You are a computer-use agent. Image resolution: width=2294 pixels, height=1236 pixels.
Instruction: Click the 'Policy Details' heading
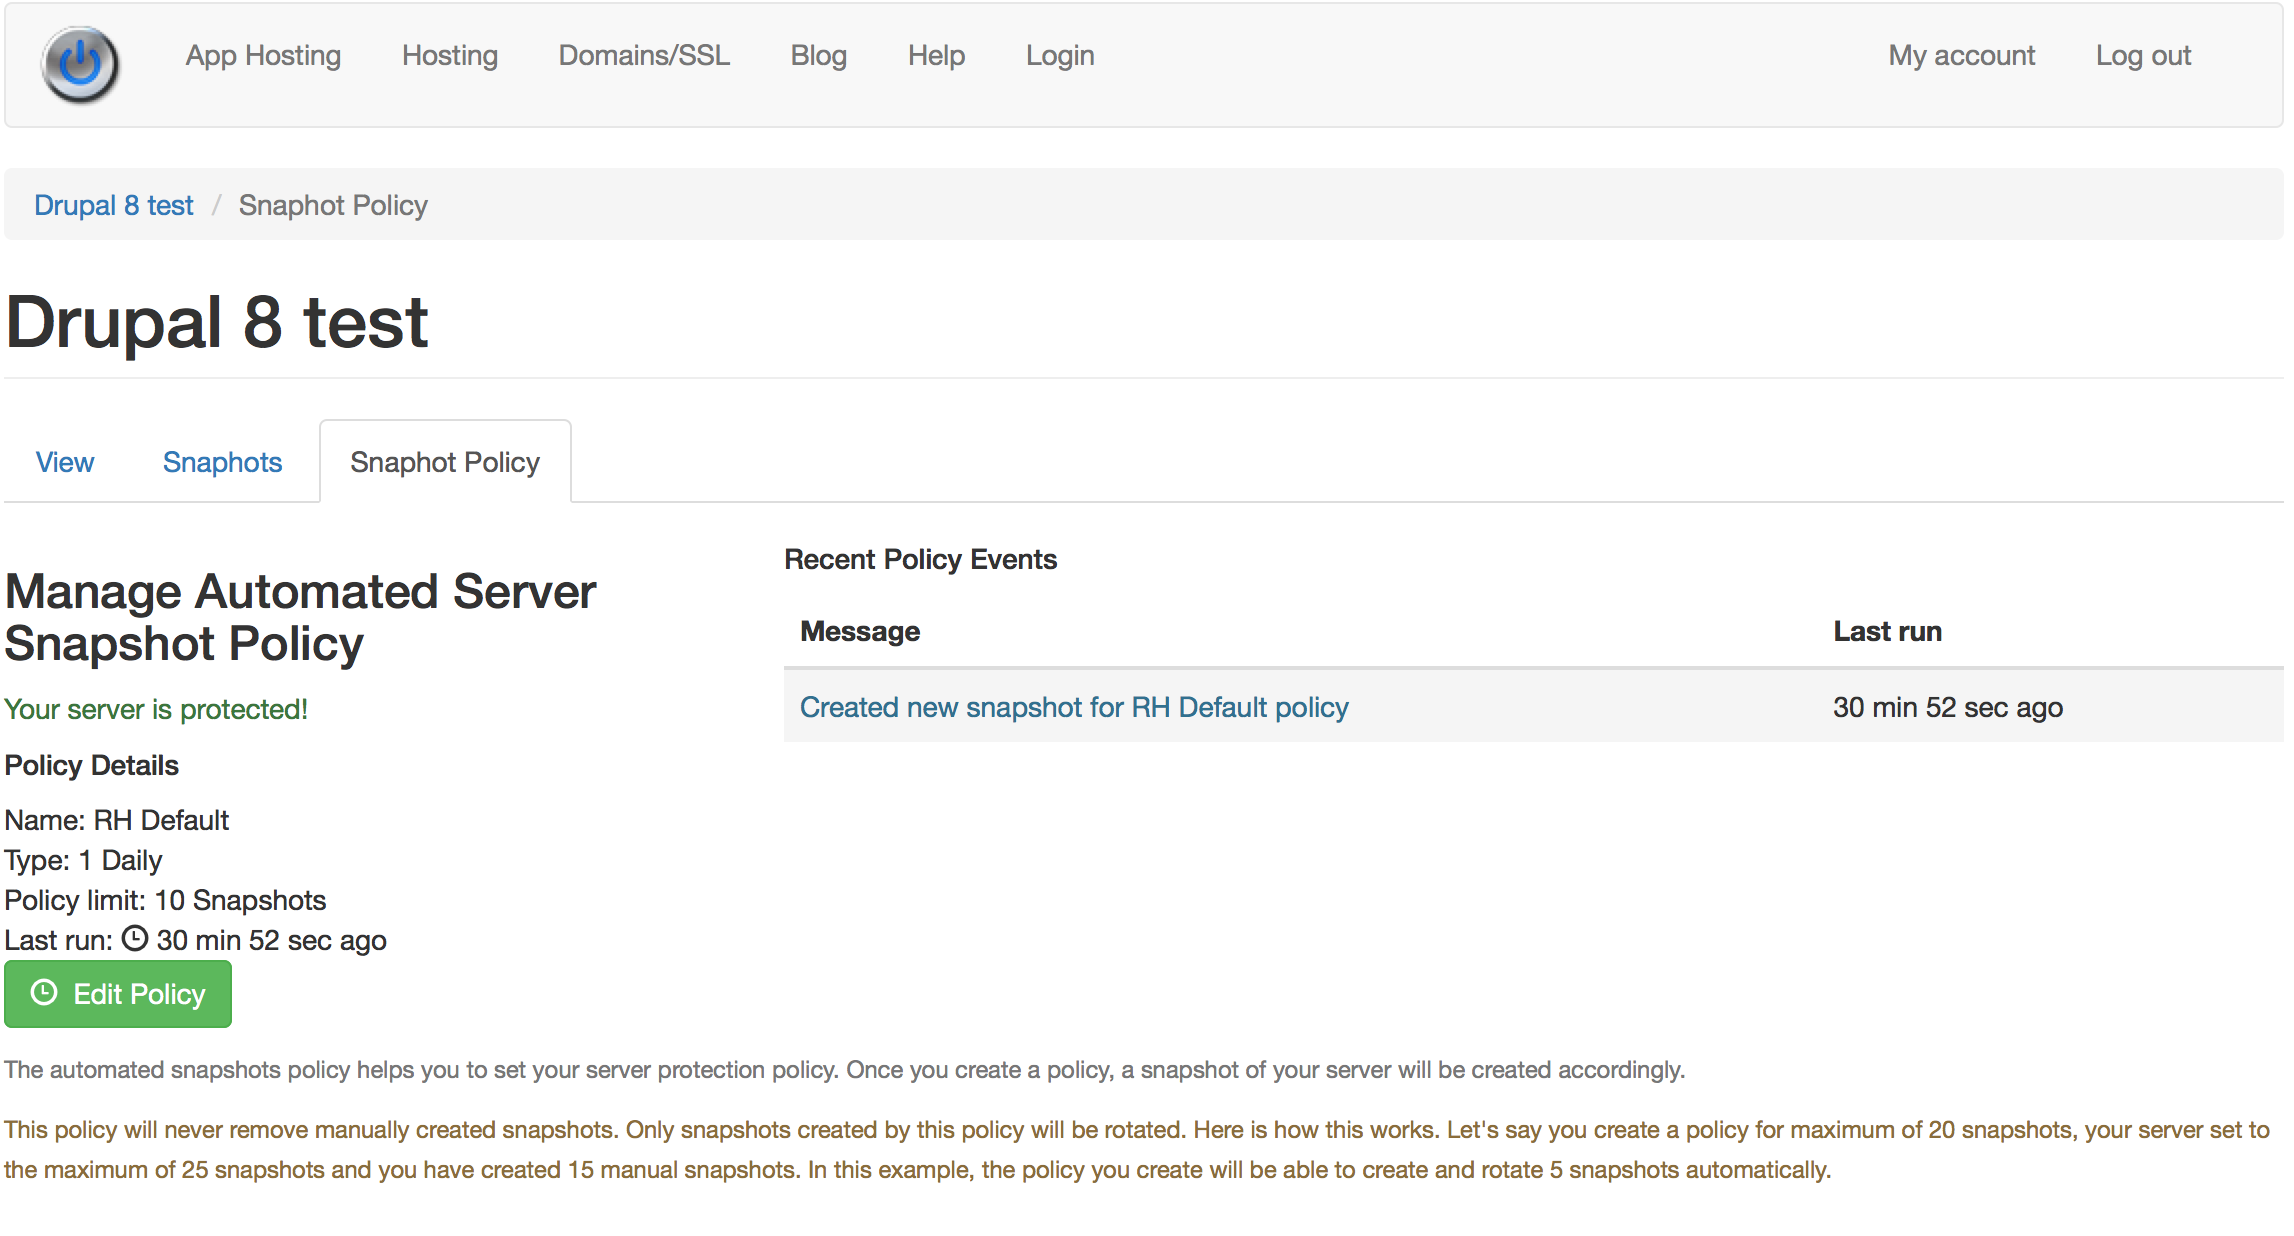click(92, 765)
